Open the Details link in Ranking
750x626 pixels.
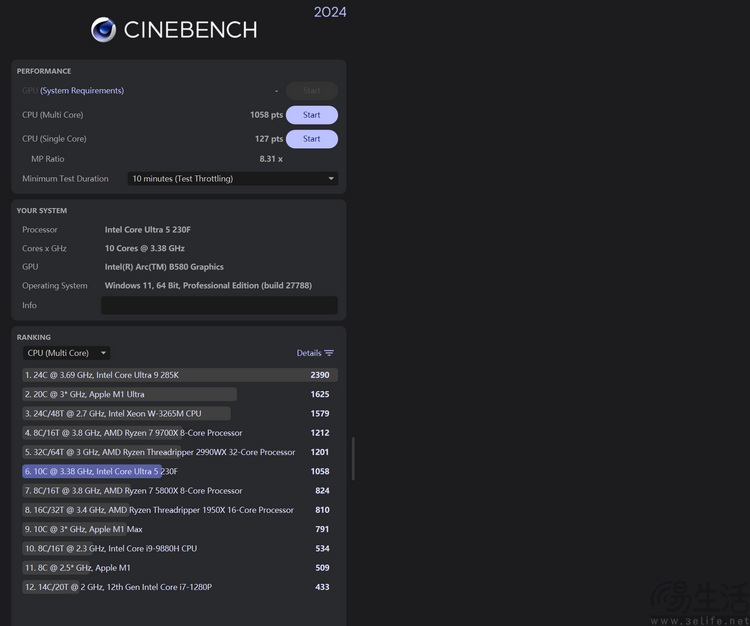tap(309, 353)
